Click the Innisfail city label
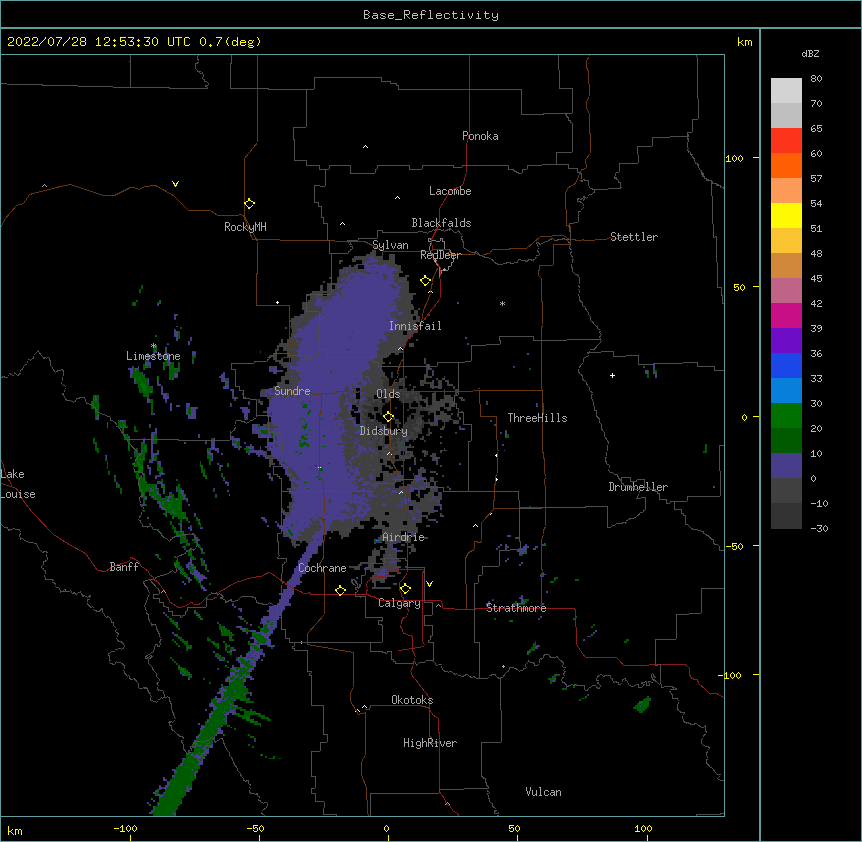The width and height of the screenshot is (862, 842). tap(415, 326)
